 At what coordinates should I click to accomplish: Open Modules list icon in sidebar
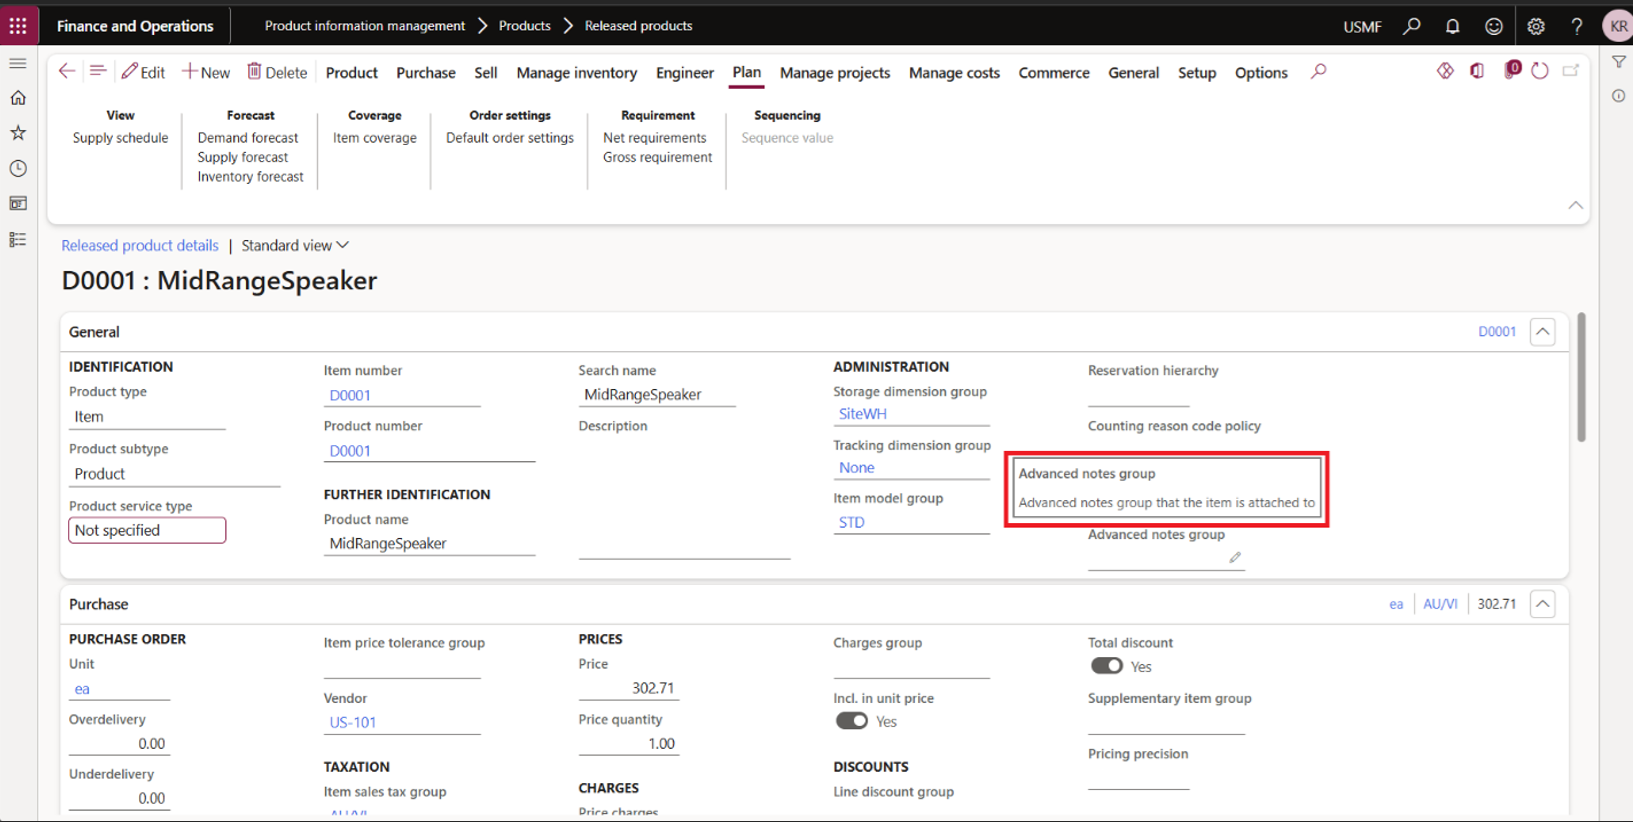tap(18, 240)
